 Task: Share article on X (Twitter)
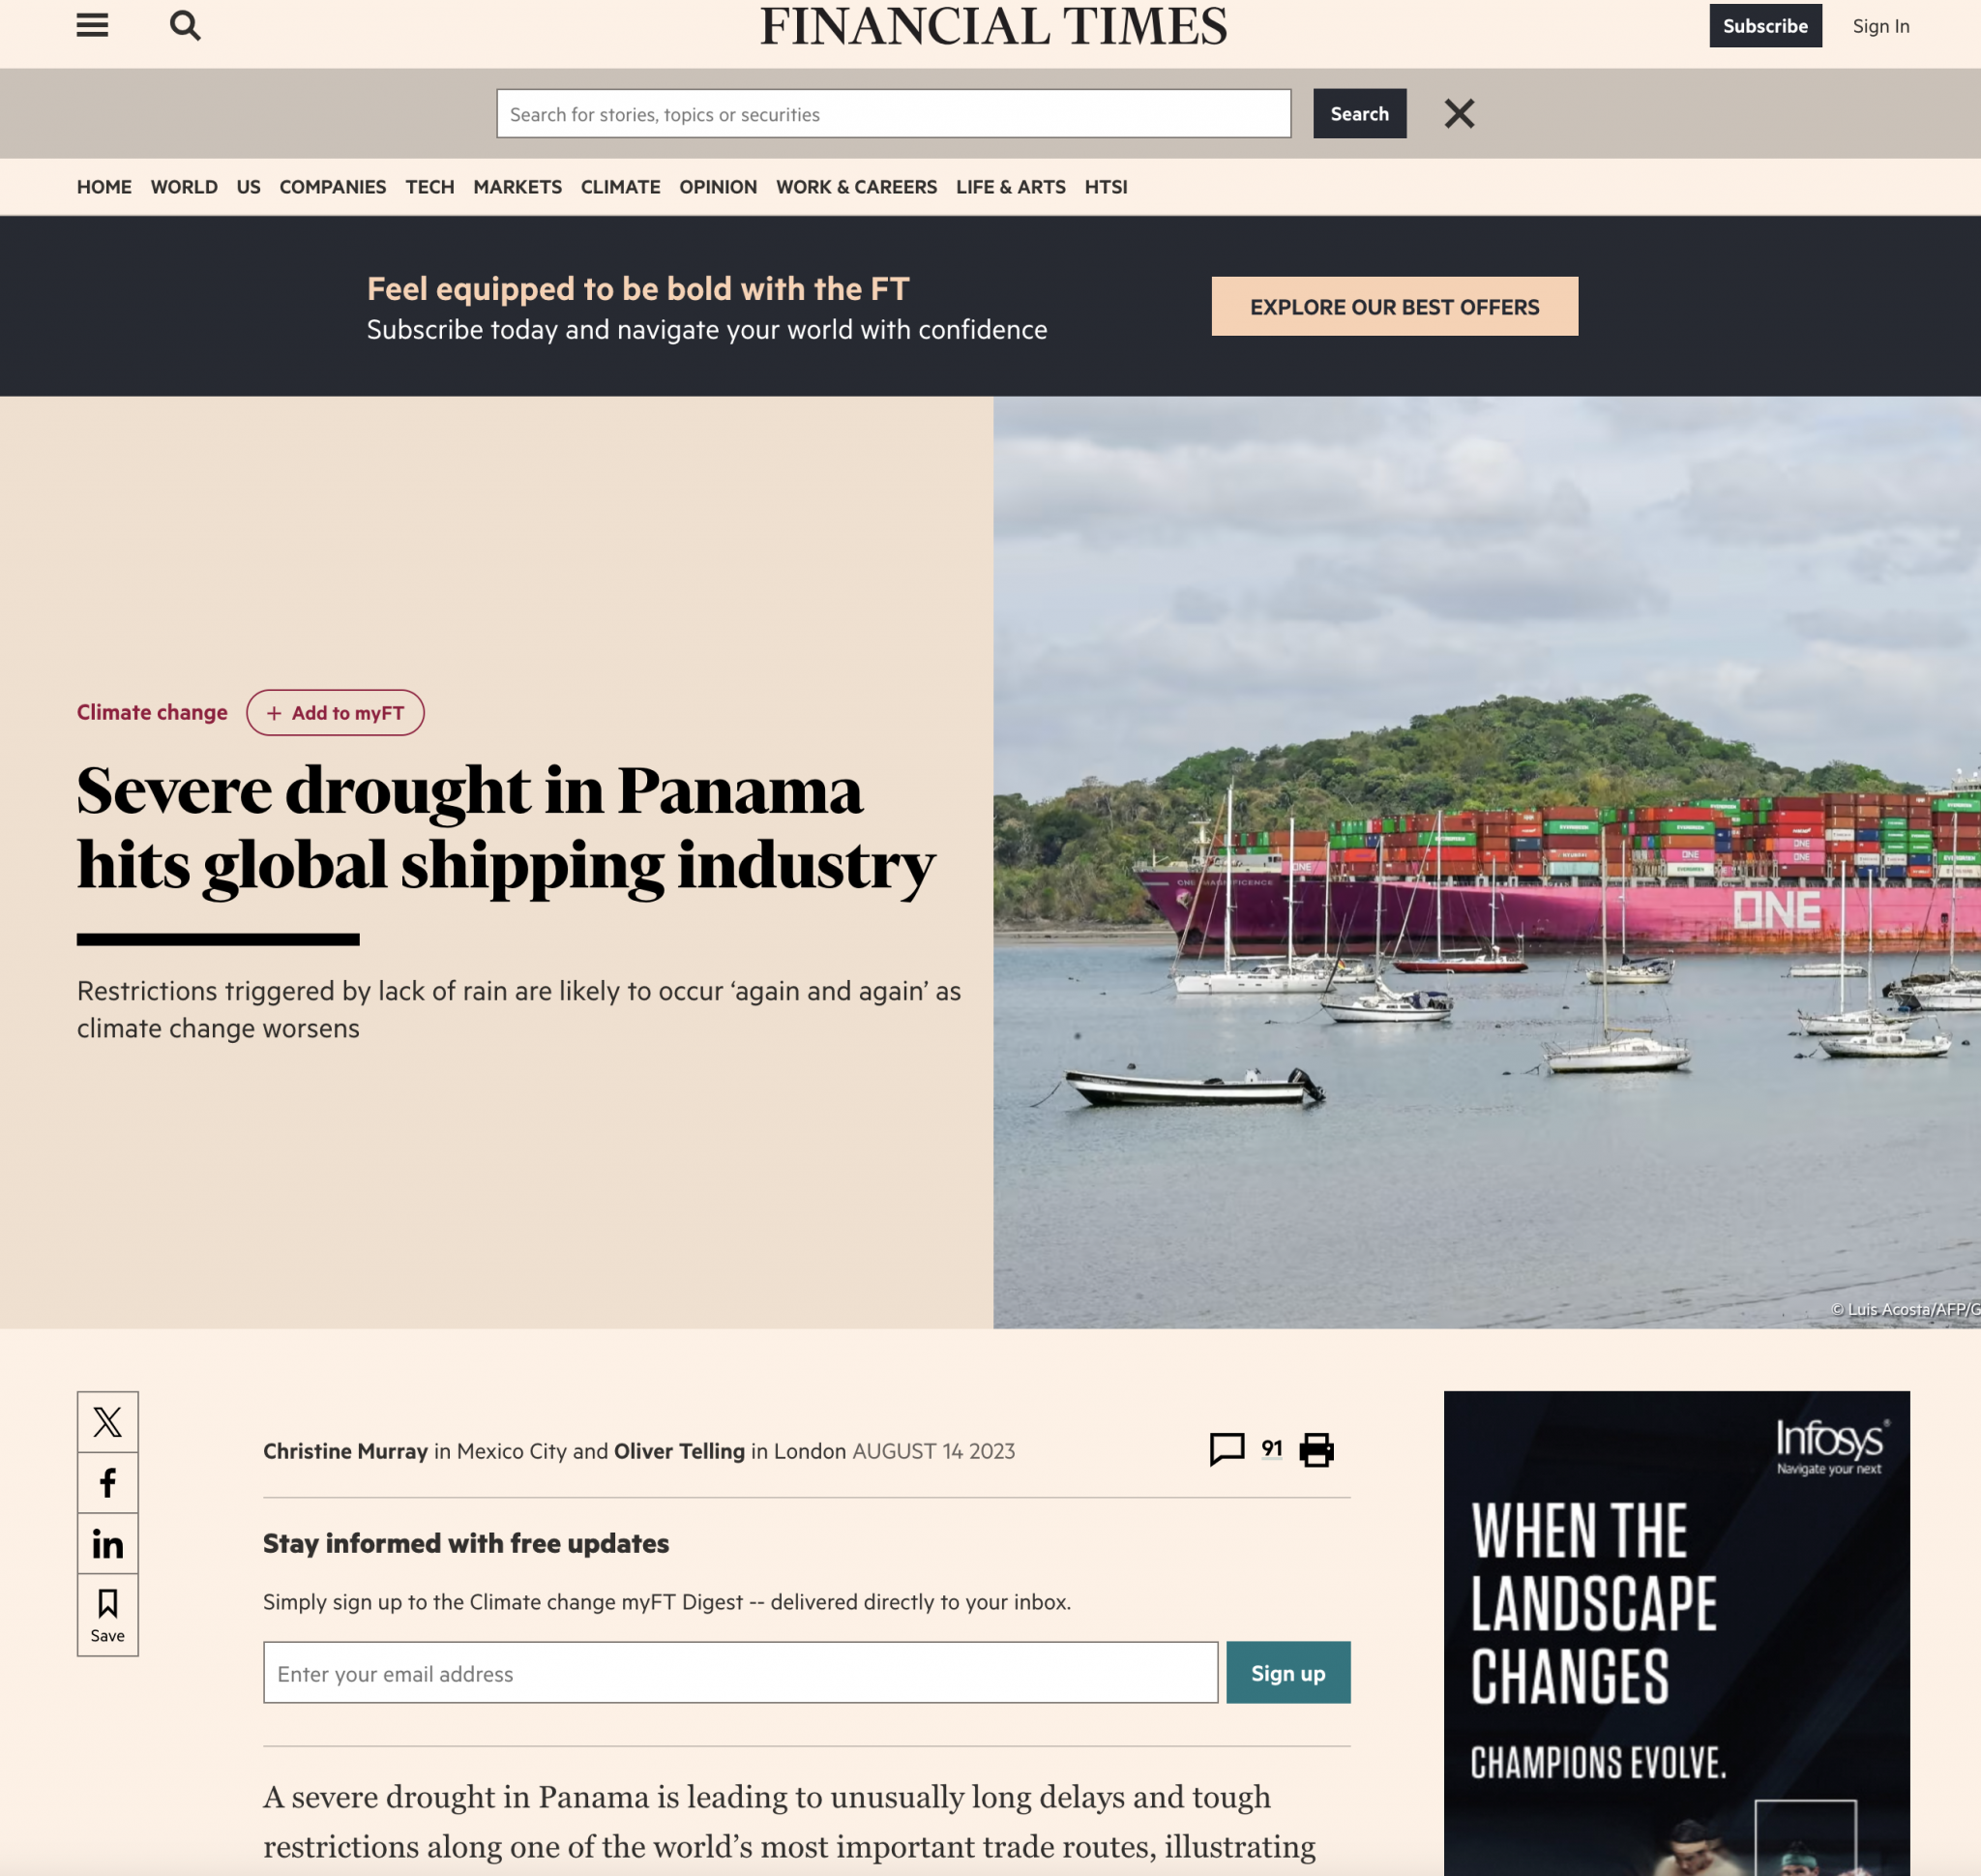tap(108, 1421)
